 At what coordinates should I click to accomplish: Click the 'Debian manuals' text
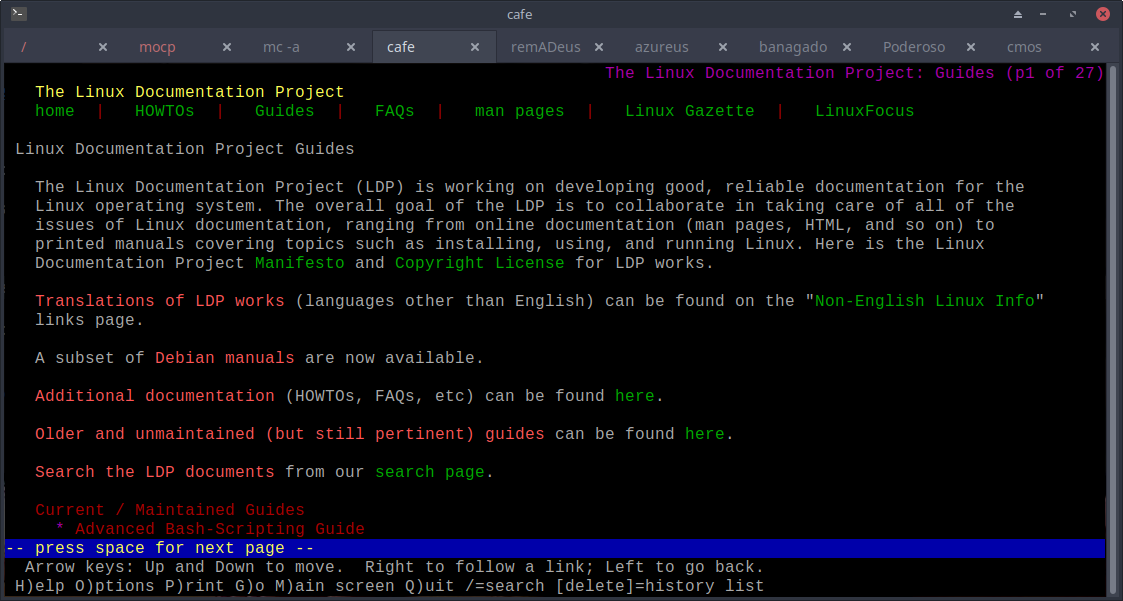click(x=225, y=358)
